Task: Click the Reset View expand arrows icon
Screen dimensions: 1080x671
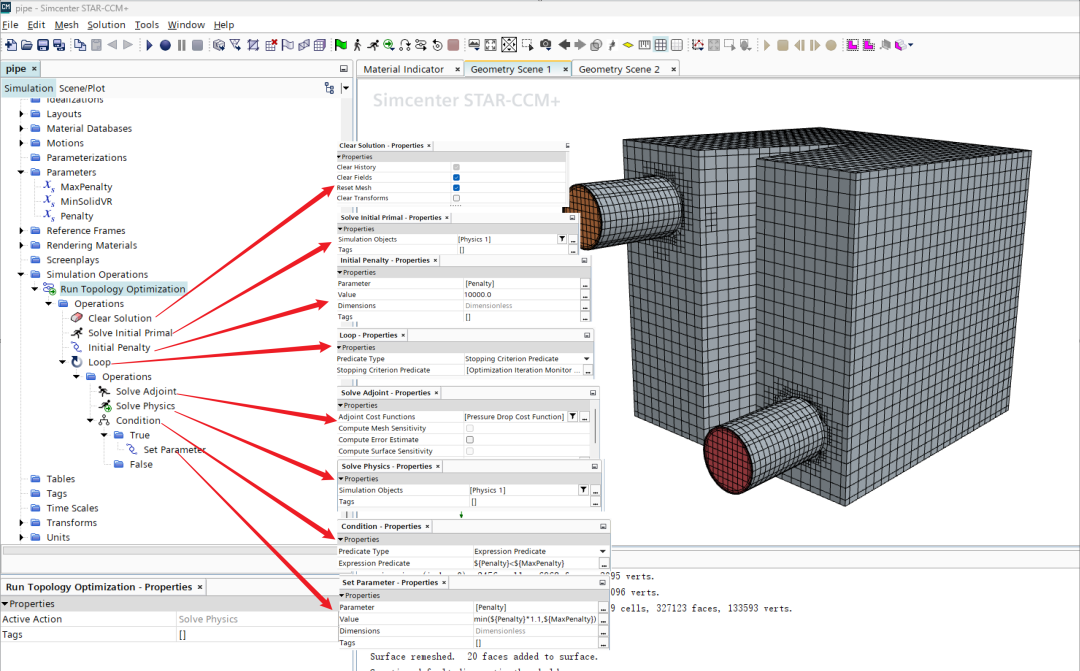Action: point(490,45)
